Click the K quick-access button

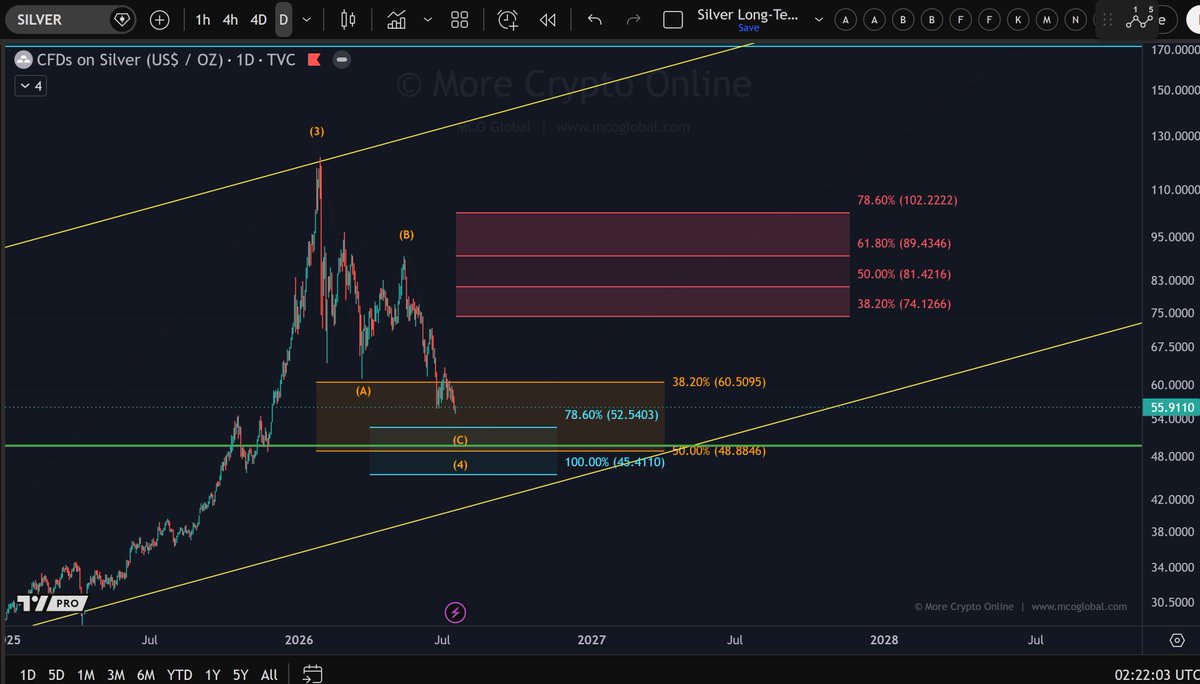click(x=1017, y=19)
